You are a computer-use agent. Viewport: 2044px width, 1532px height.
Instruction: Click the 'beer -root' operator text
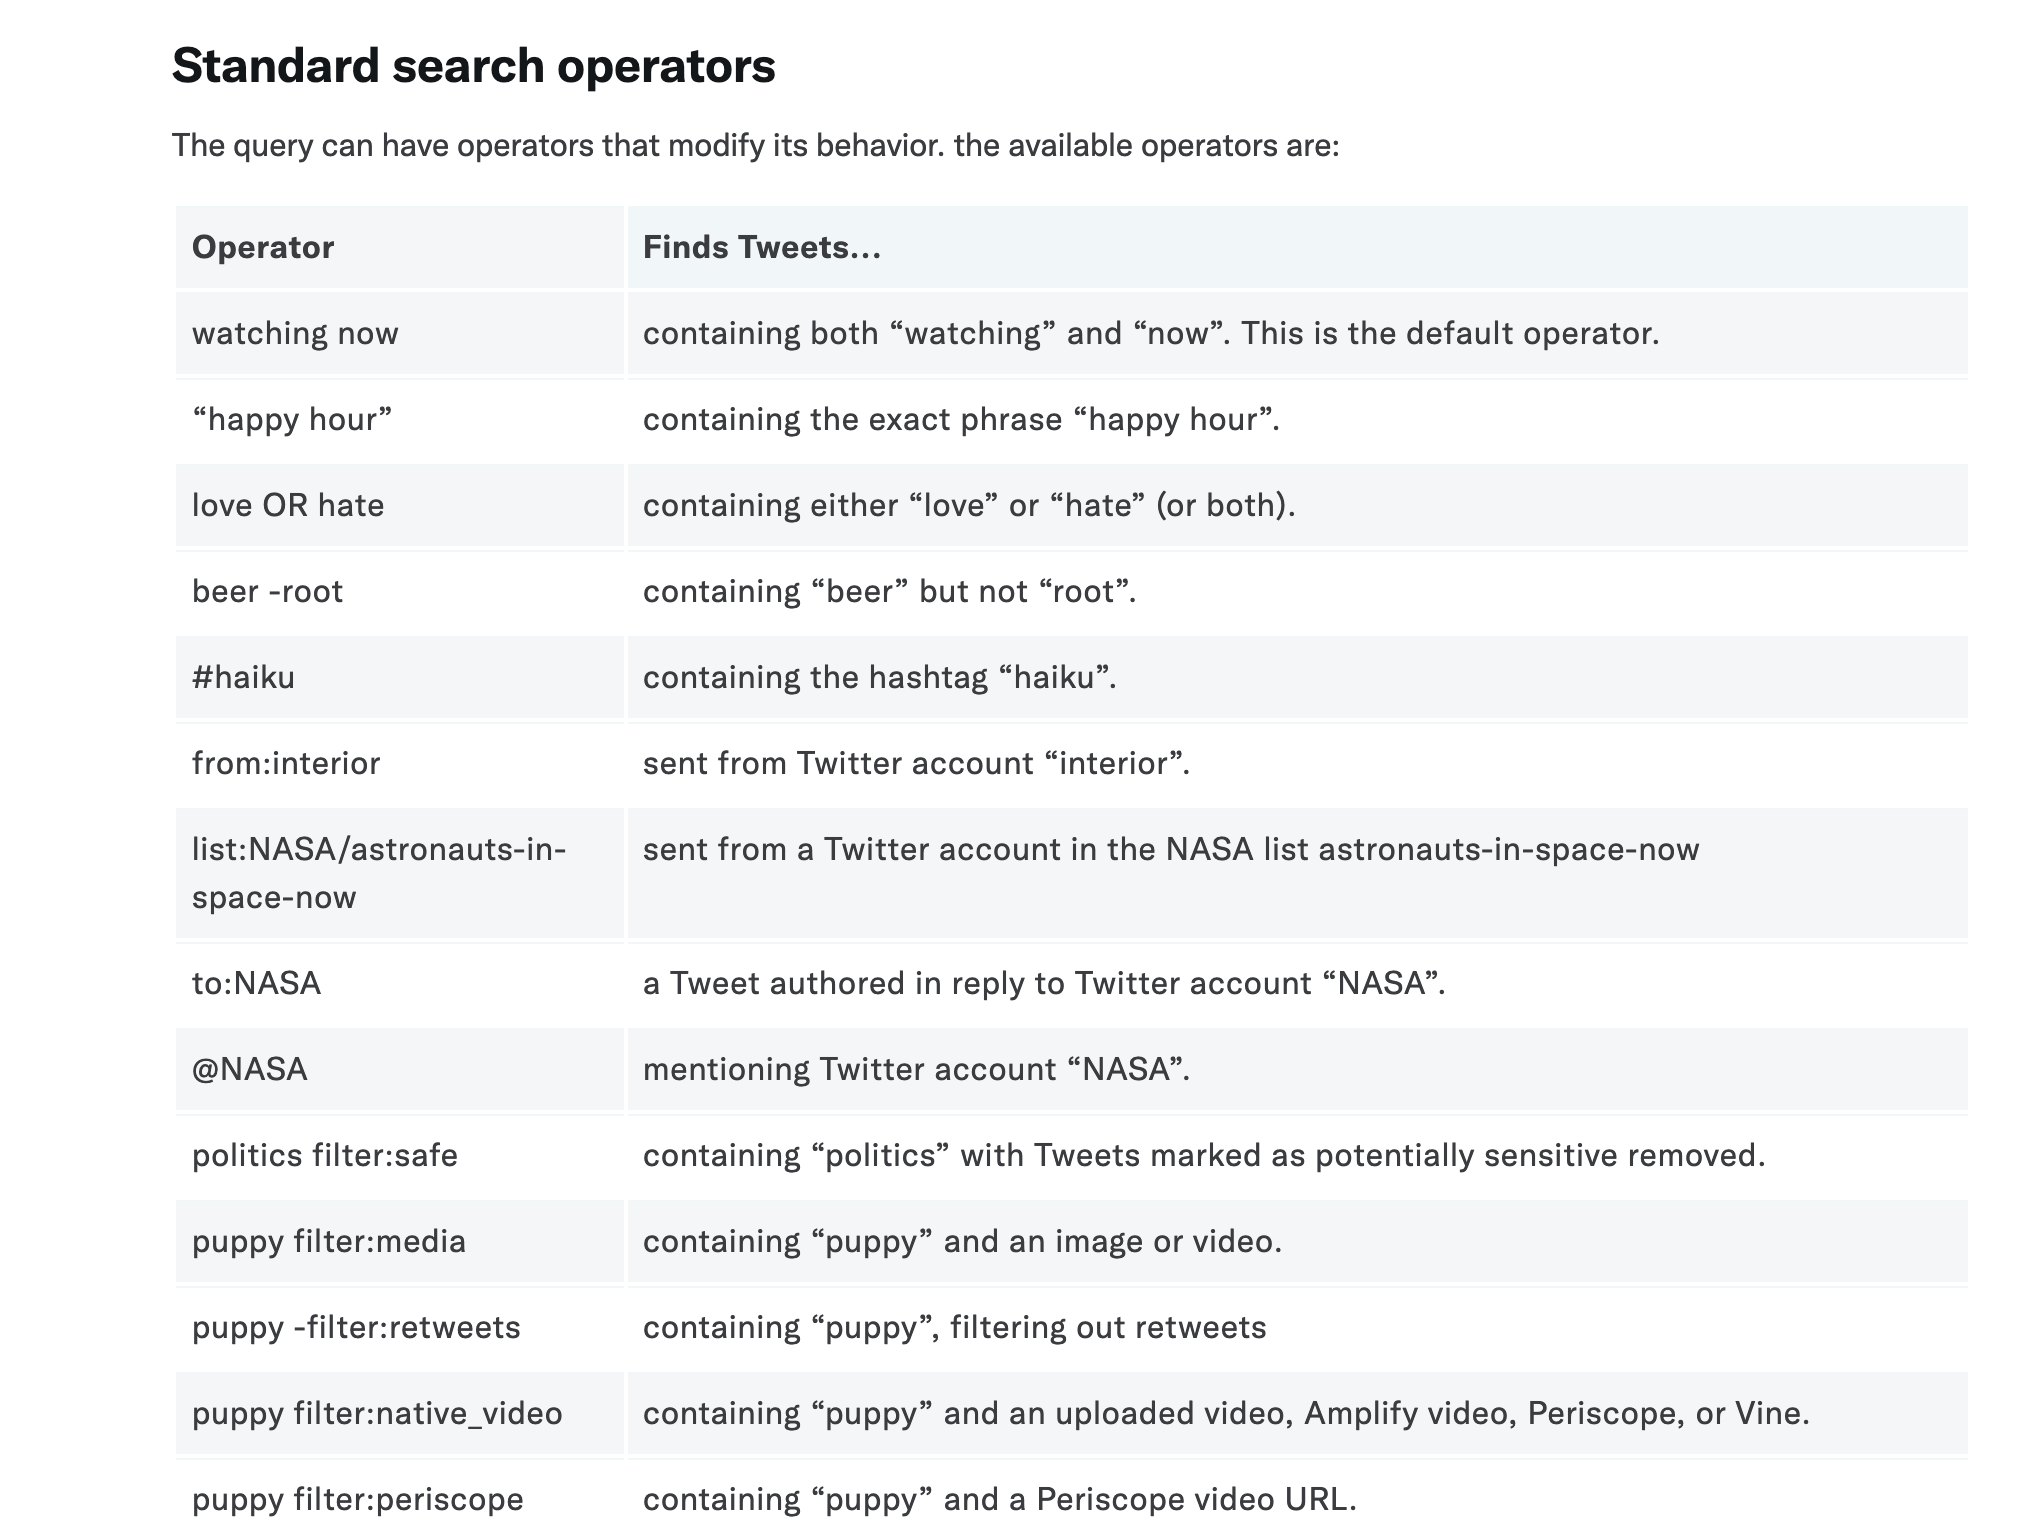(267, 591)
